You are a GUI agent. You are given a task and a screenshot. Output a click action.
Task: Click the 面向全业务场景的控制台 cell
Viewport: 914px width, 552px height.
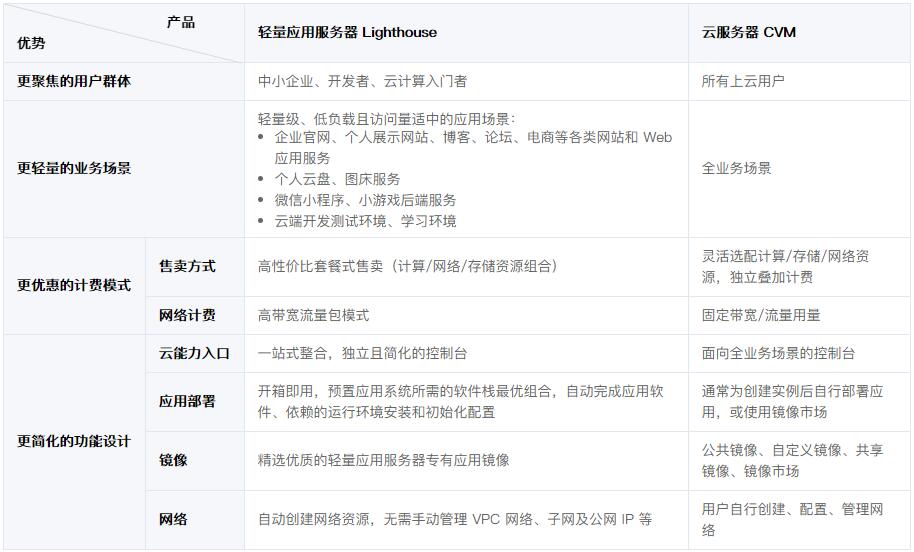coord(778,353)
